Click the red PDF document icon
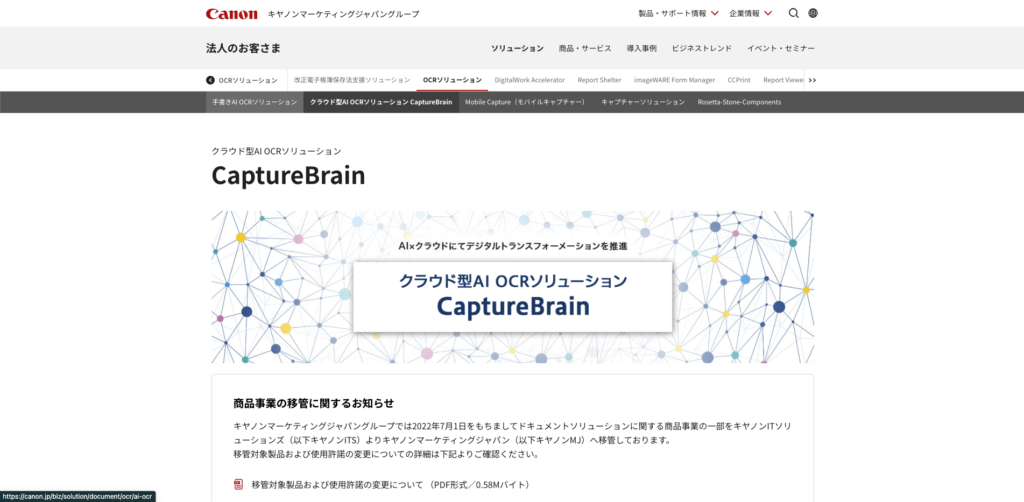Screen dimensions: 1024x502 (x=238, y=485)
